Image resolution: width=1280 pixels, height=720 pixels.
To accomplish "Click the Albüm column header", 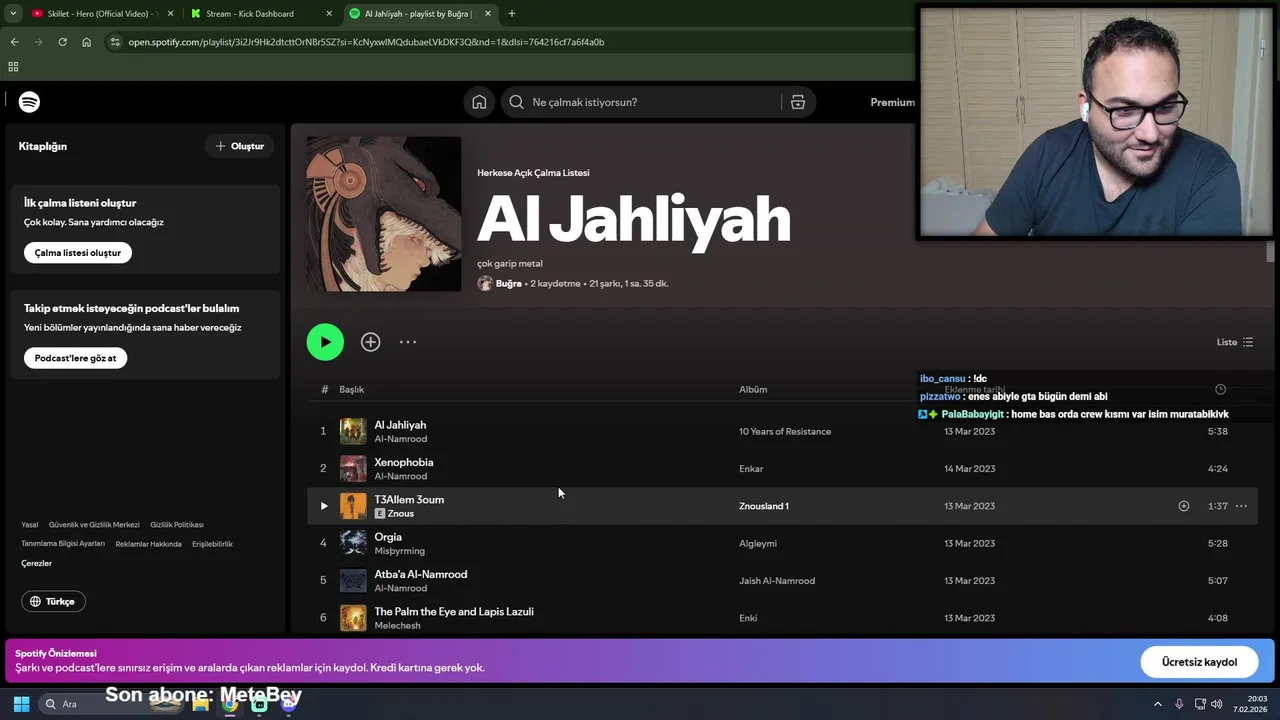I will click(753, 389).
